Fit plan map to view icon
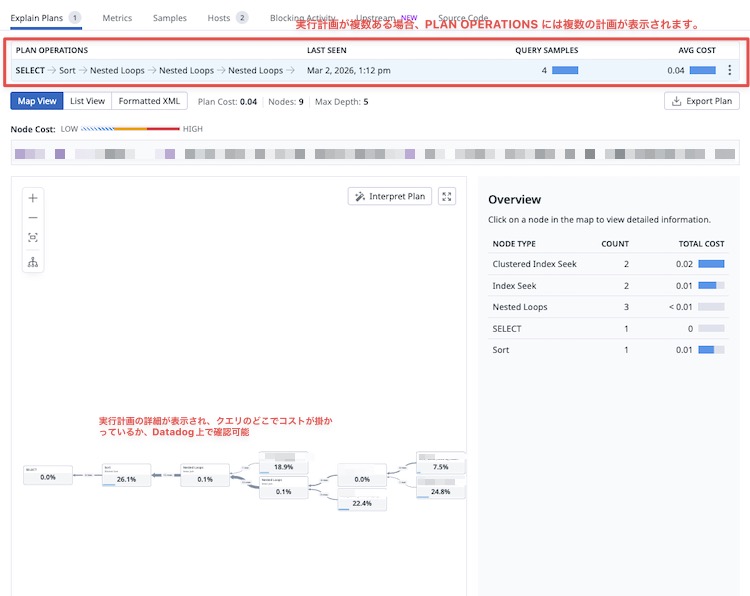Screen dimensions: 750x596 click(33, 237)
